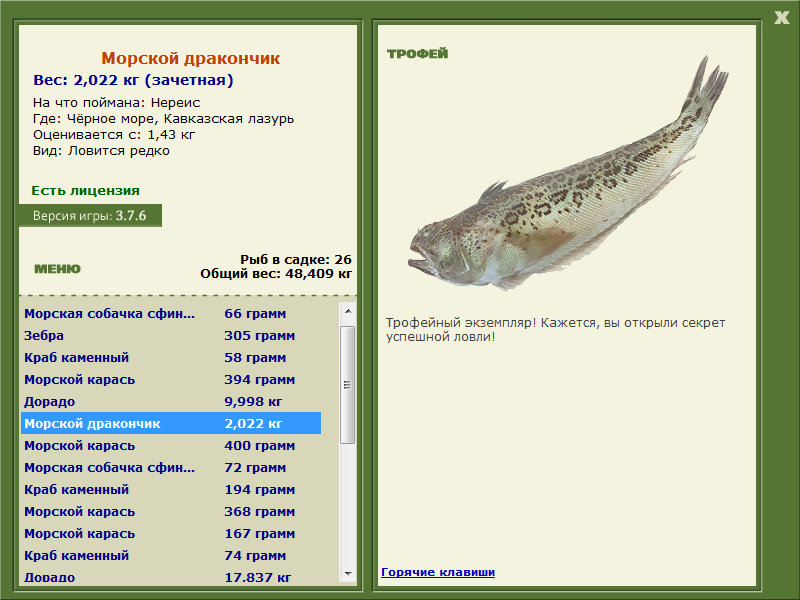Image resolution: width=800 pixels, height=600 pixels.
Task: Click the Рыб в садке: 26 text
Action: (296, 260)
